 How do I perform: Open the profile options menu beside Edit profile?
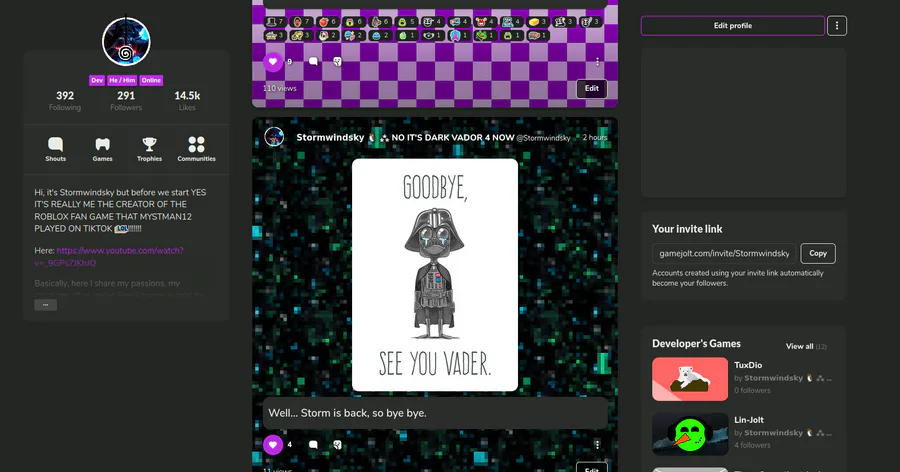[x=837, y=26]
